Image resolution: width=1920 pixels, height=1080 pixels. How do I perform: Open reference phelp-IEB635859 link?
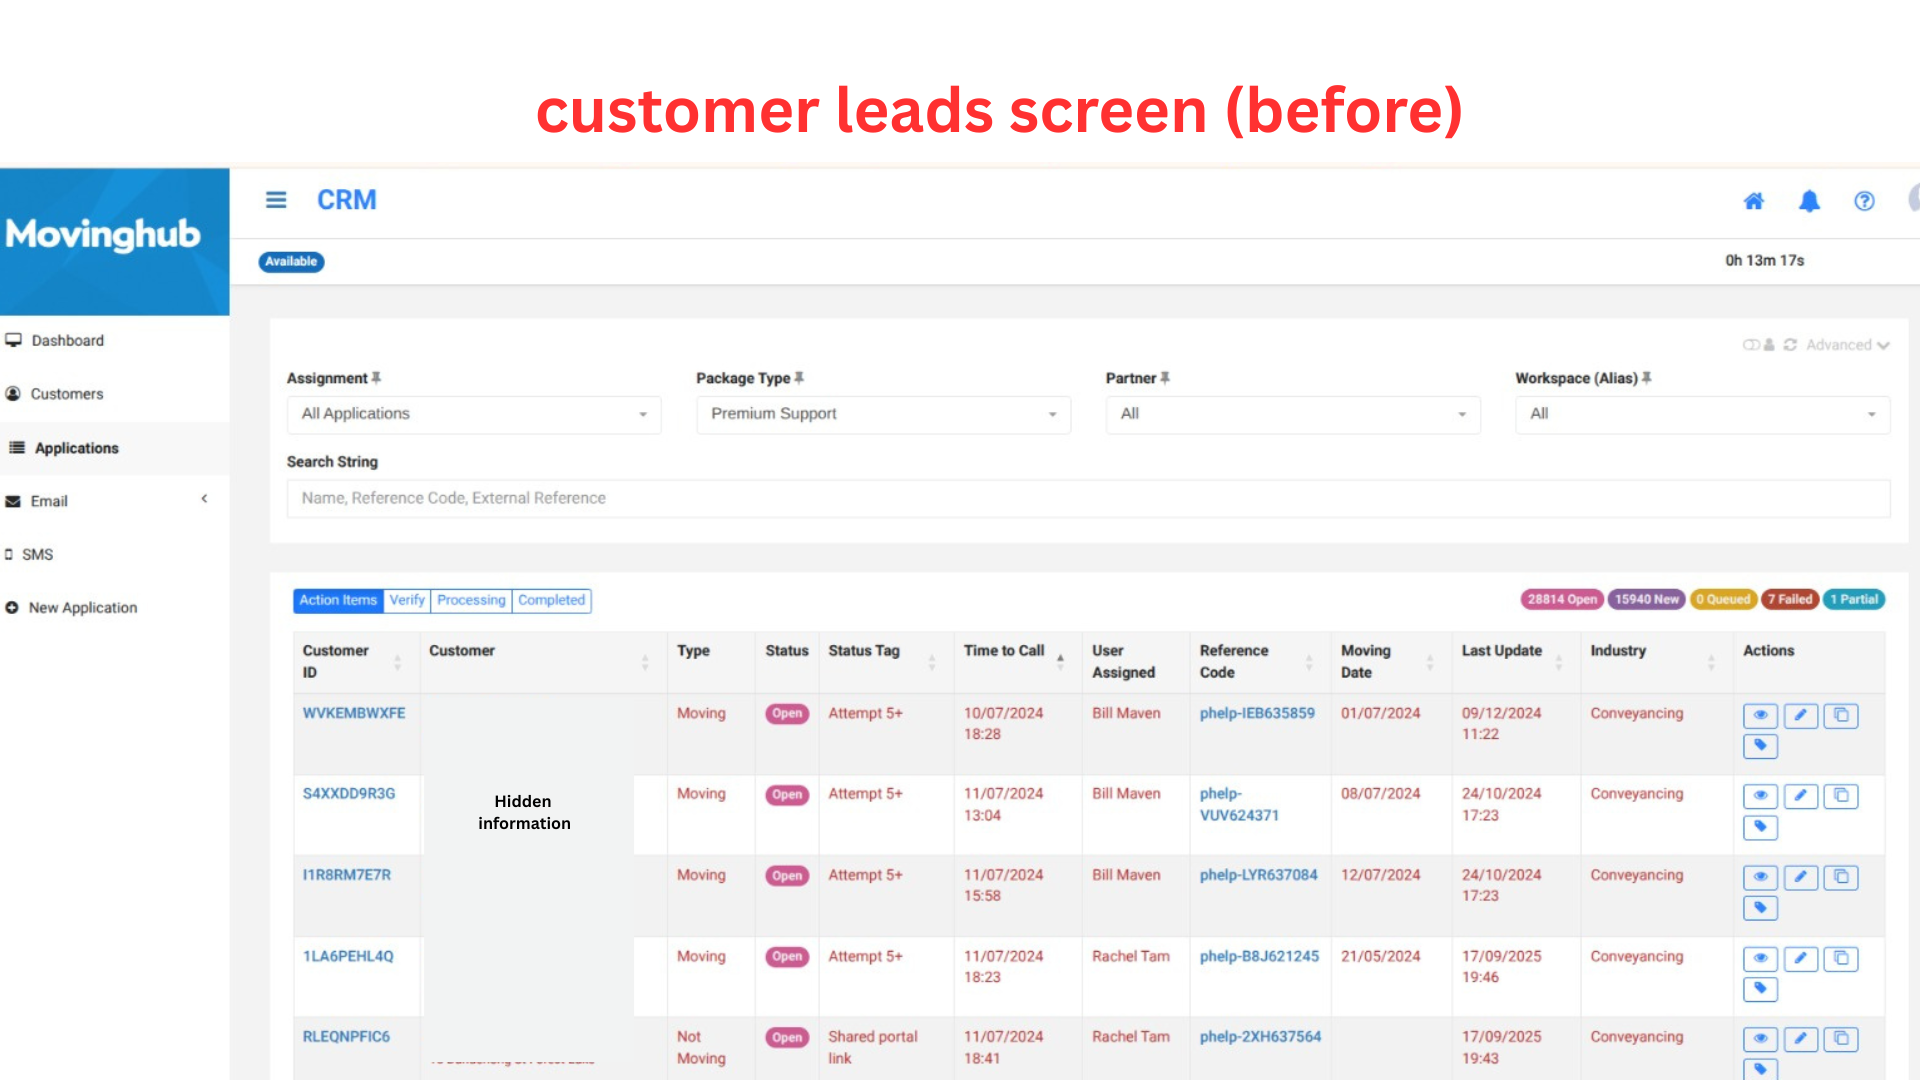[1257, 713]
